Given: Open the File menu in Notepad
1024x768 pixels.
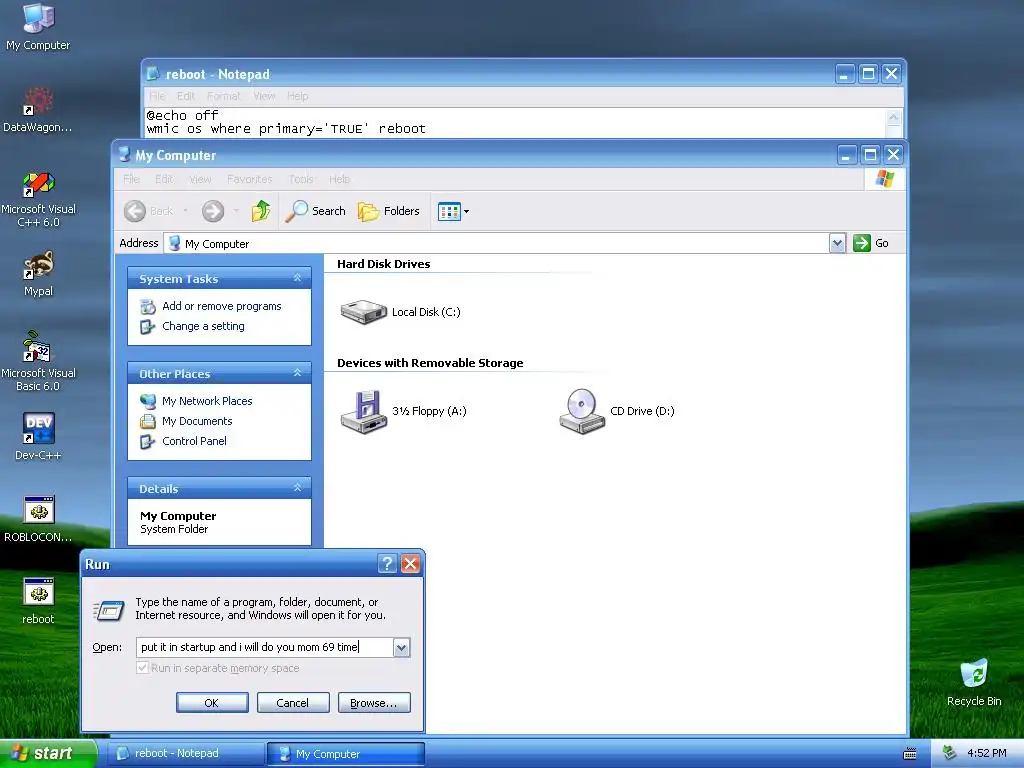Looking at the screenshot, I should pyautogui.click(x=157, y=96).
